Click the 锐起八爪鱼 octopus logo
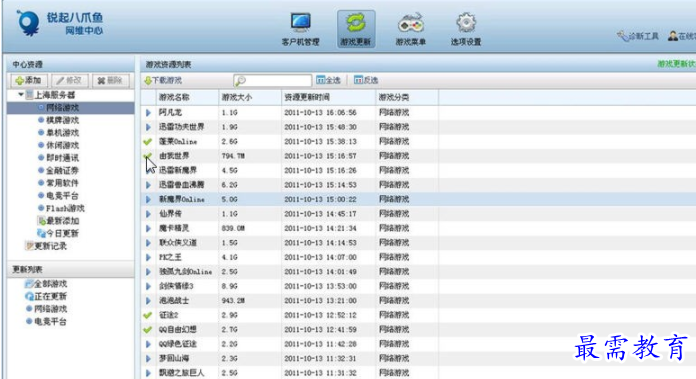696x379 pixels. pyautogui.click(x=28, y=22)
